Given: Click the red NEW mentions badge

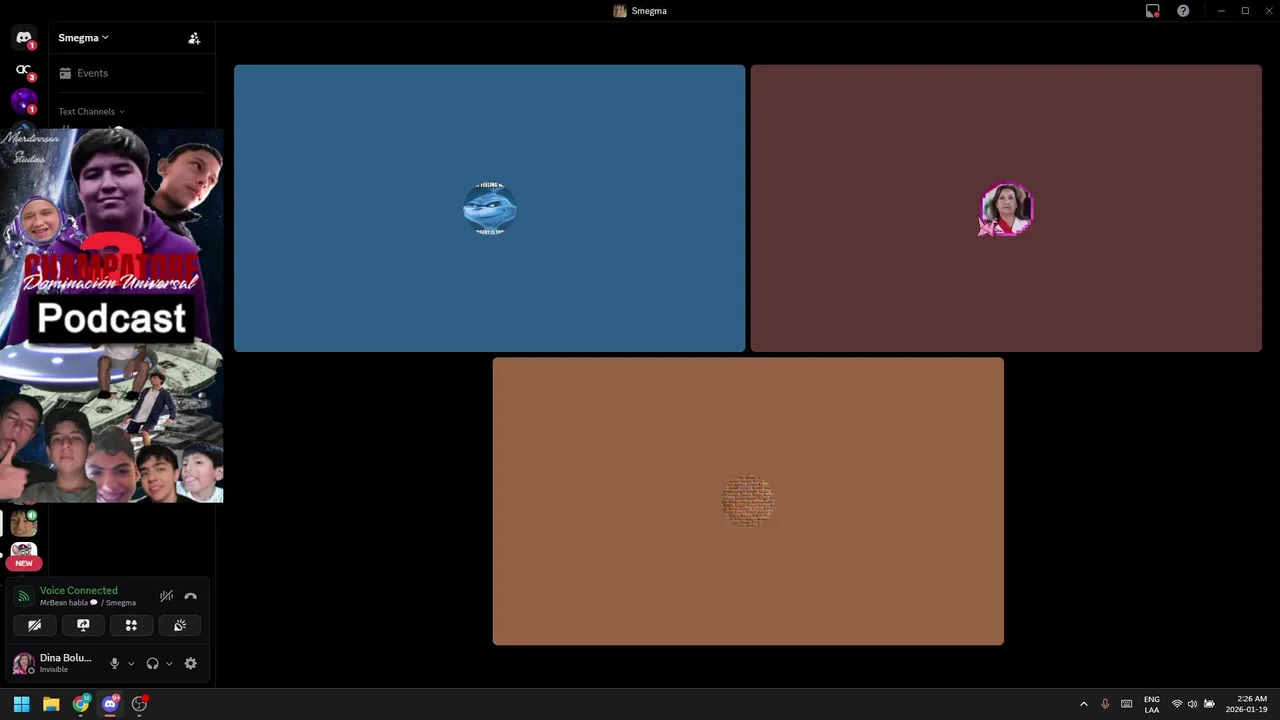Looking at the screenshot, I should (24, 563).
